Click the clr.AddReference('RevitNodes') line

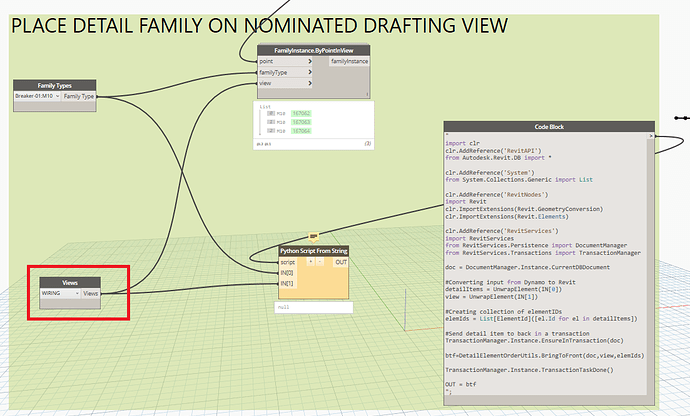tap(497, 194)
